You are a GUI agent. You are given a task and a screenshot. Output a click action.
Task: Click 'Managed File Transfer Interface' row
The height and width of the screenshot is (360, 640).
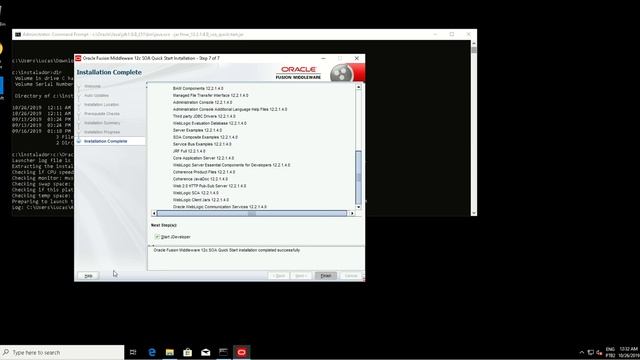click(x=210, y=96)
